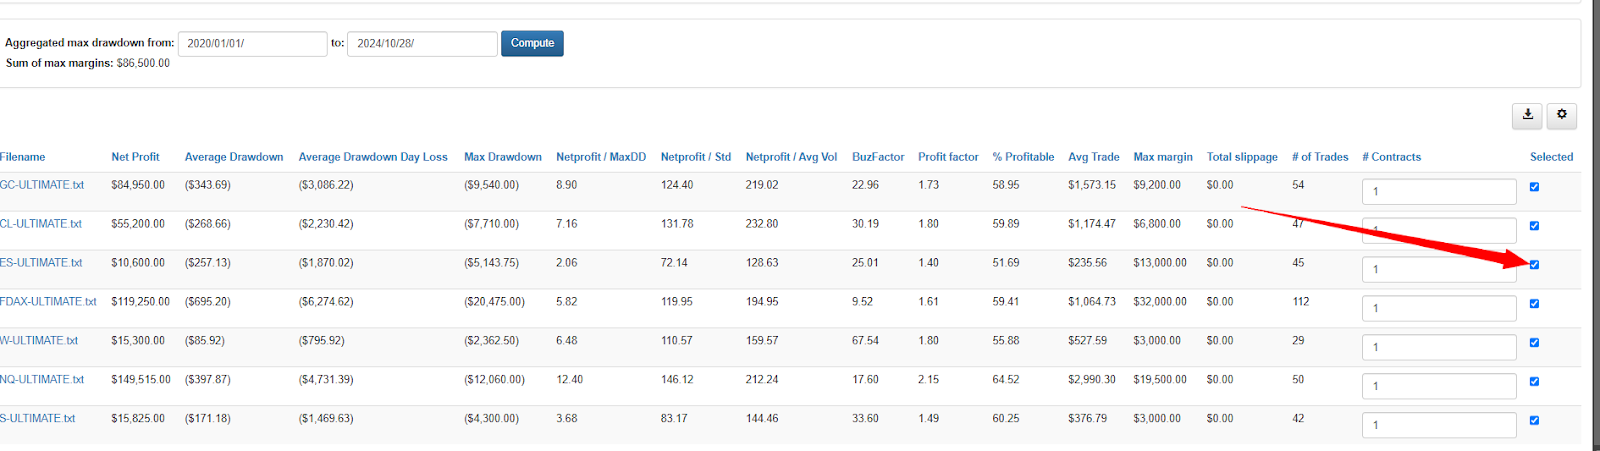Screen dimensions: 1600x451
Task: Edit contracts field for S-ULTIMATE.txt
Action: pos(1439,425)
